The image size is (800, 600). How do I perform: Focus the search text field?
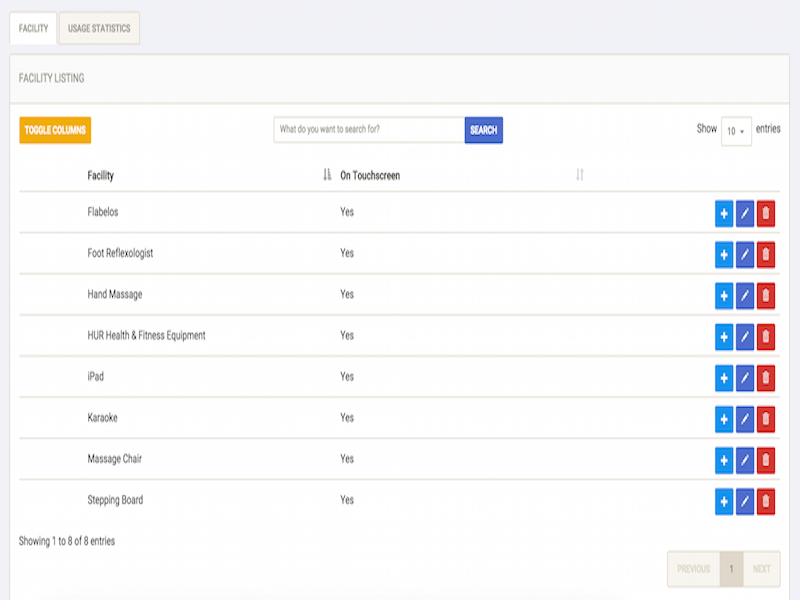coord(369,130)
